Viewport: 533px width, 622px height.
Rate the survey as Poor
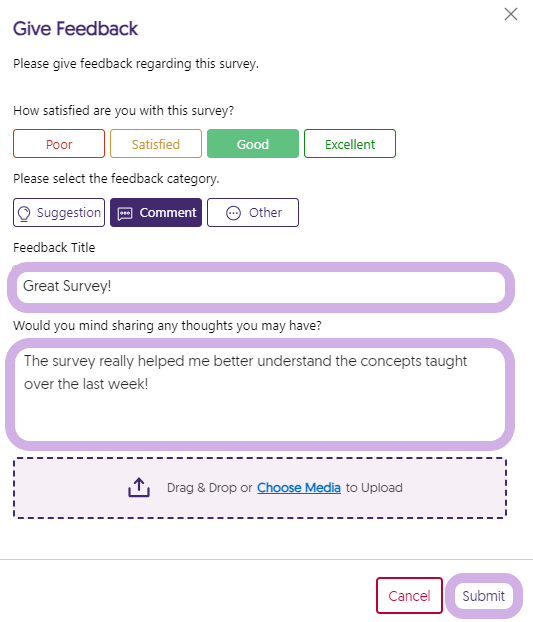coord(59,144)
